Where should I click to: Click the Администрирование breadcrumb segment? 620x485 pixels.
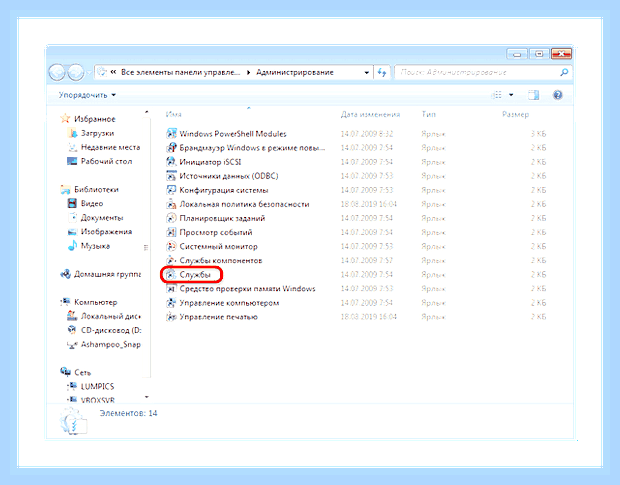pyautogui.click(x=295, y=72)
